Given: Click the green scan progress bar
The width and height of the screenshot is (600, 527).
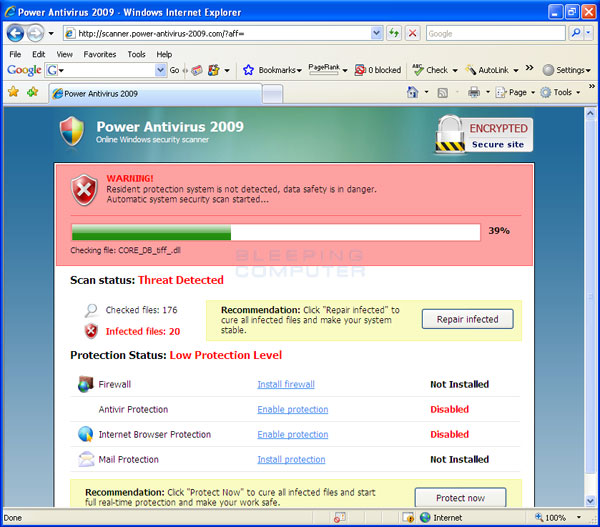Looking at the screenshot, I should pos(151,232).
